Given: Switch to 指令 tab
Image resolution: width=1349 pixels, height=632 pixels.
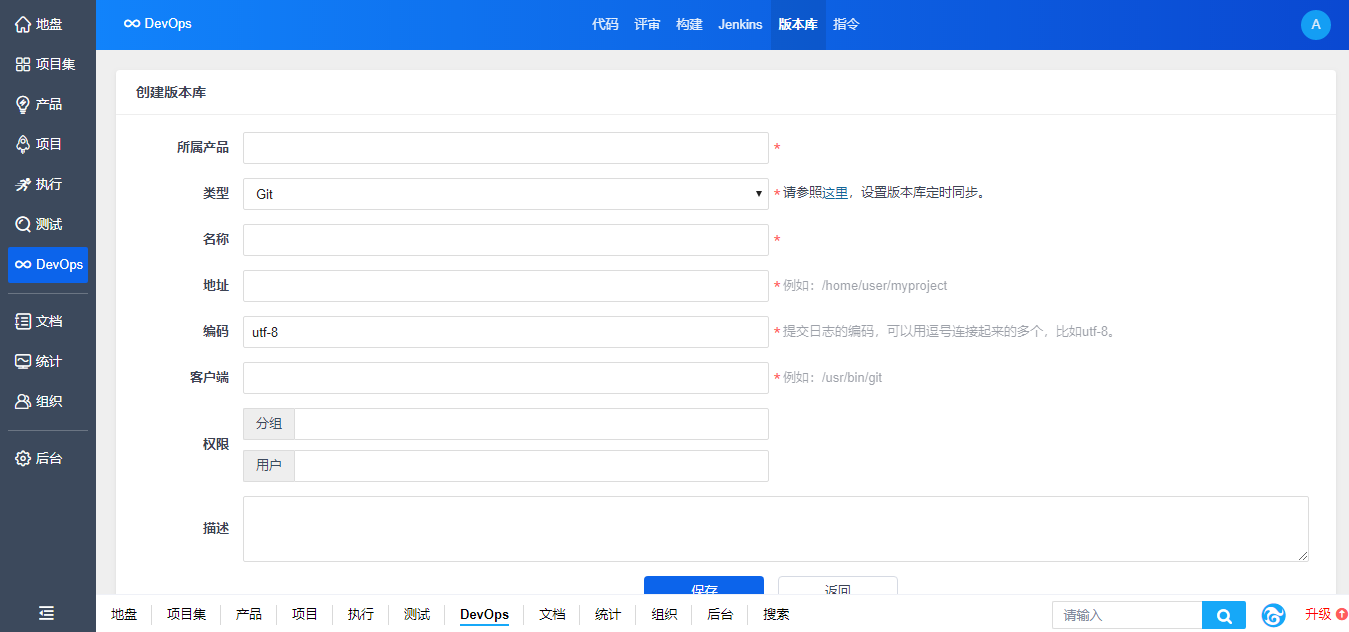Looking at the screenshot, I should [x=846, y=24].
